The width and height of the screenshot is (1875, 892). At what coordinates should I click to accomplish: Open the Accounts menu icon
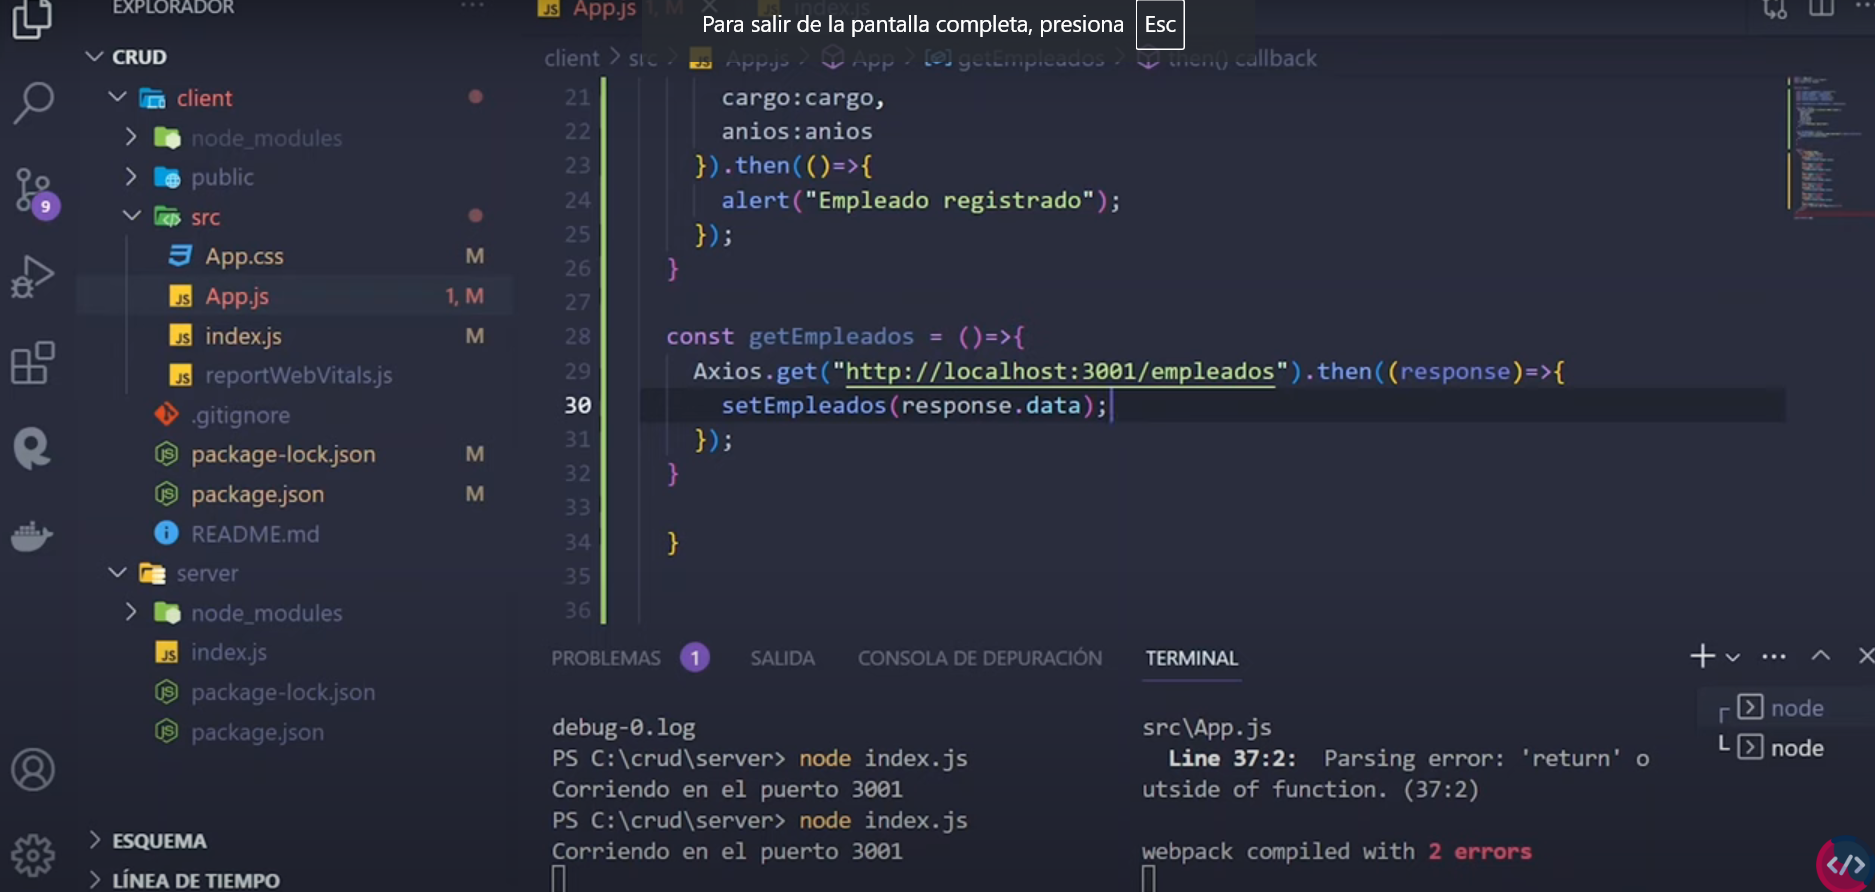(x=33, y=769)
